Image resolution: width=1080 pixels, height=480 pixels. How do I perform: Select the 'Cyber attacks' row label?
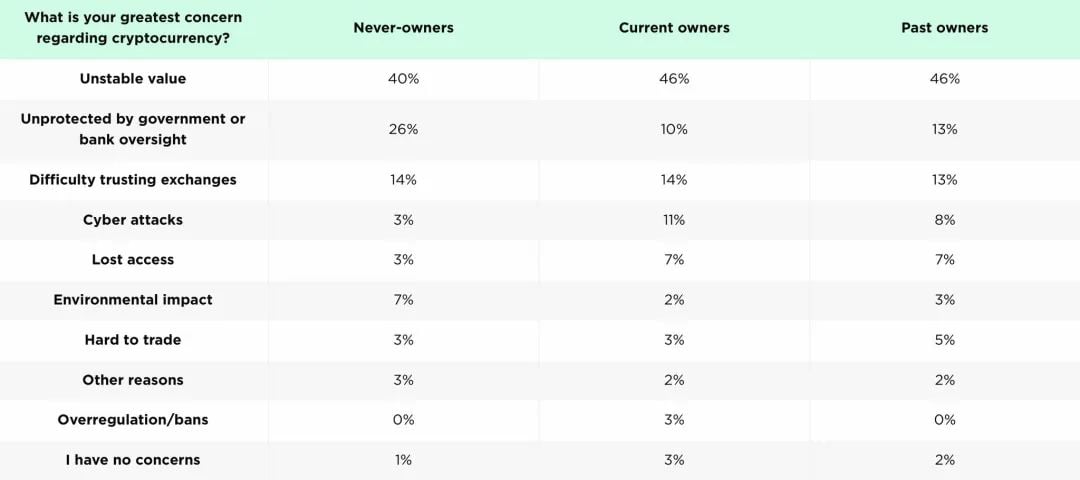(133, 220)
